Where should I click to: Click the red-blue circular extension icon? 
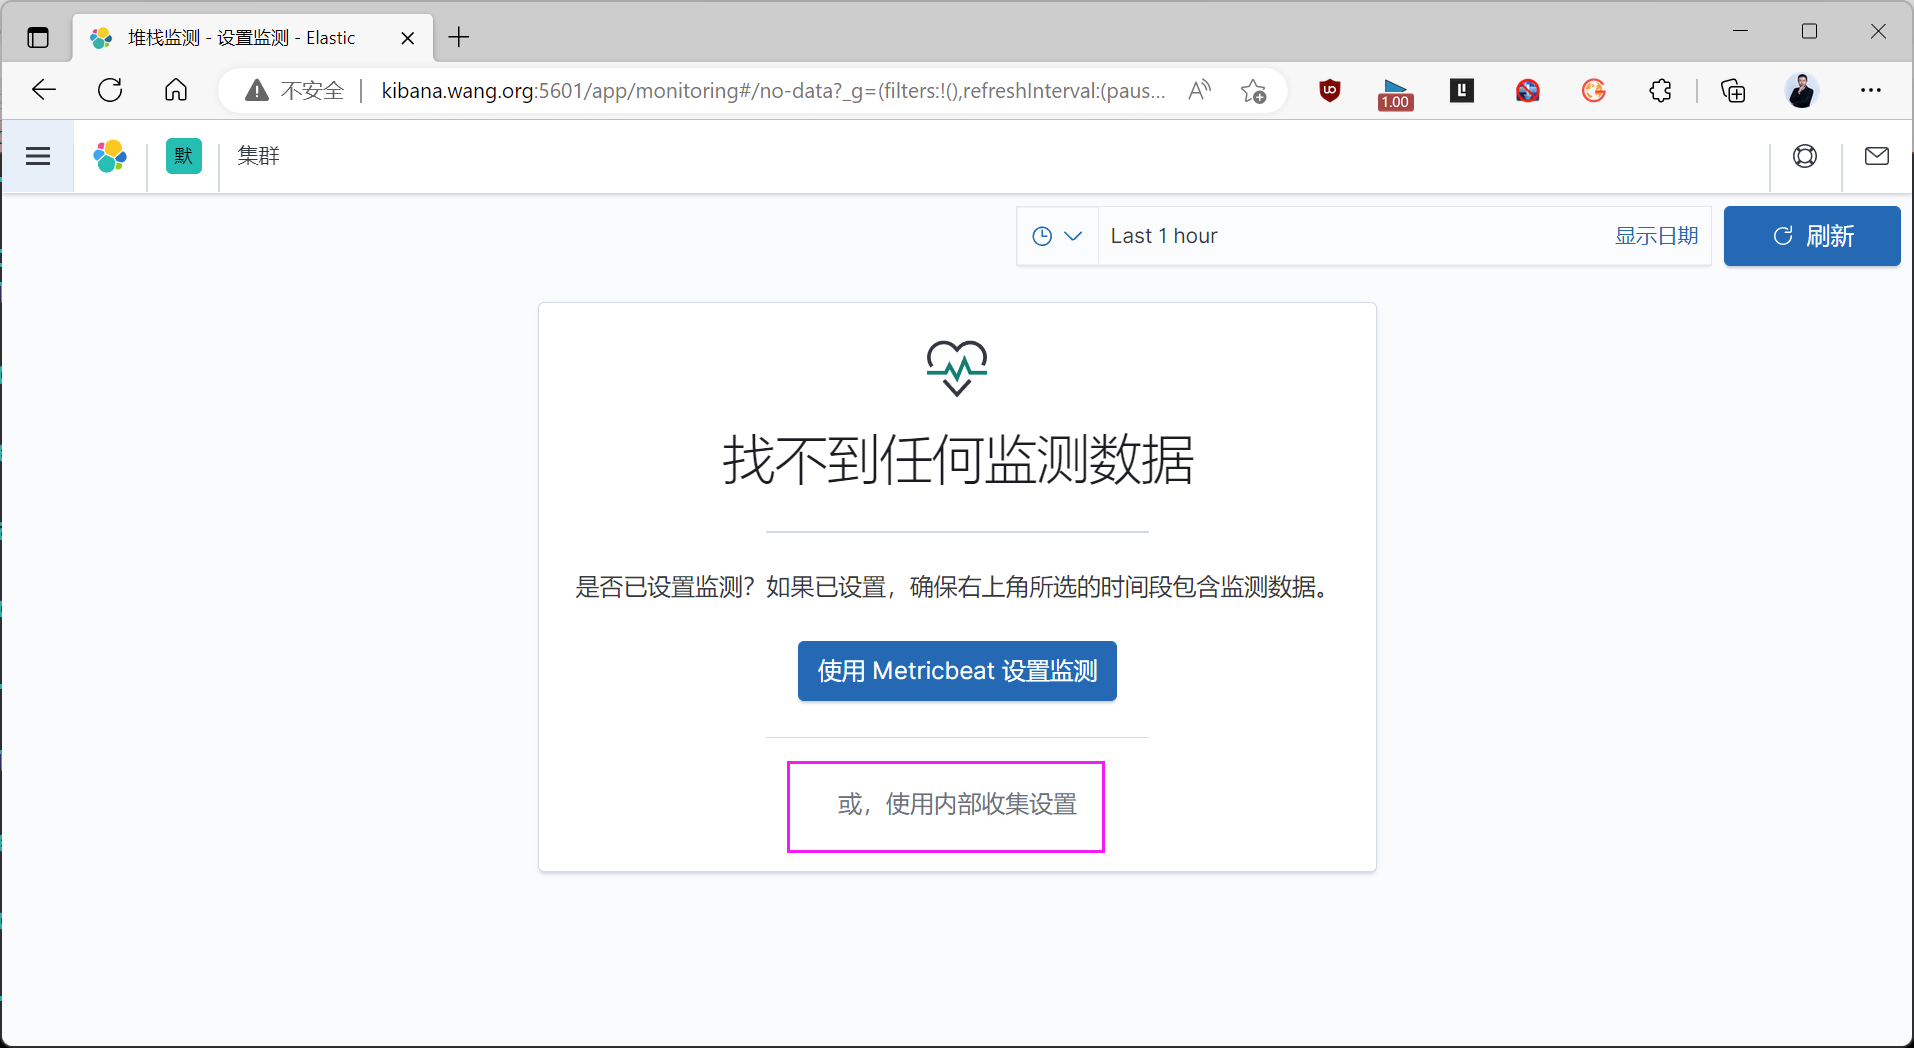pyautogui.click(x=1528, y=91)
